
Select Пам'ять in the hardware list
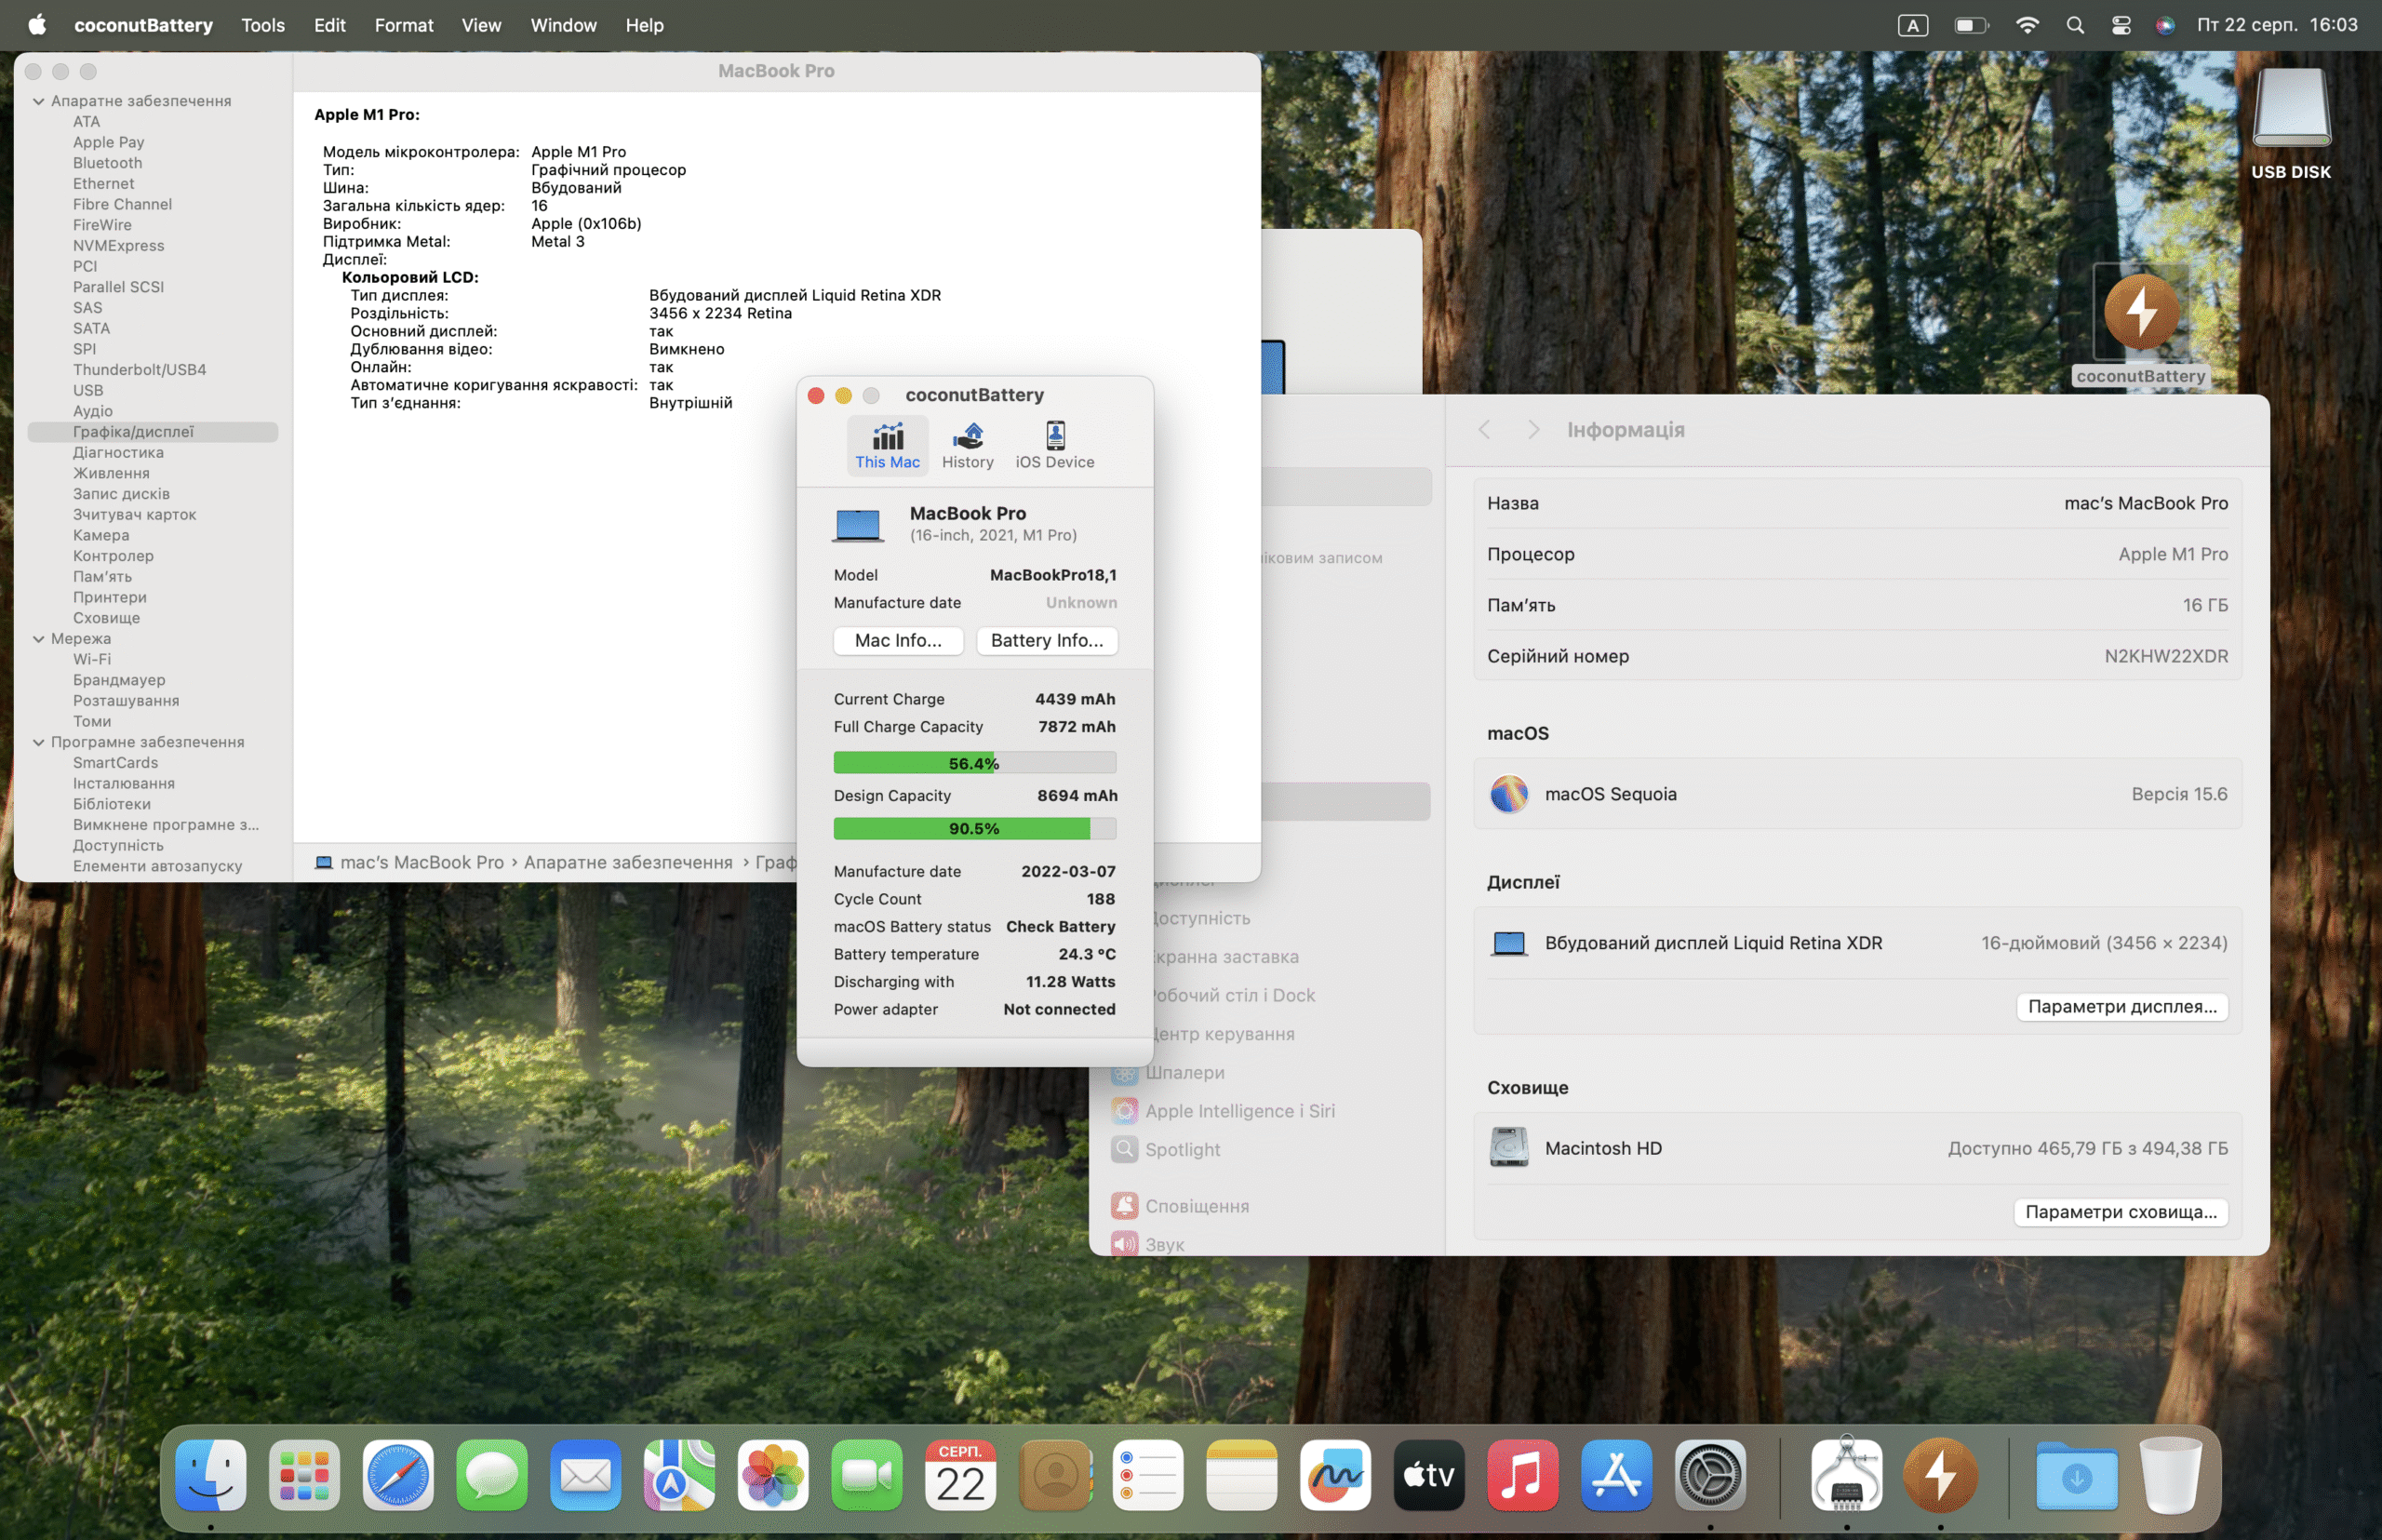pyautogui.click(x=102, y=577)
